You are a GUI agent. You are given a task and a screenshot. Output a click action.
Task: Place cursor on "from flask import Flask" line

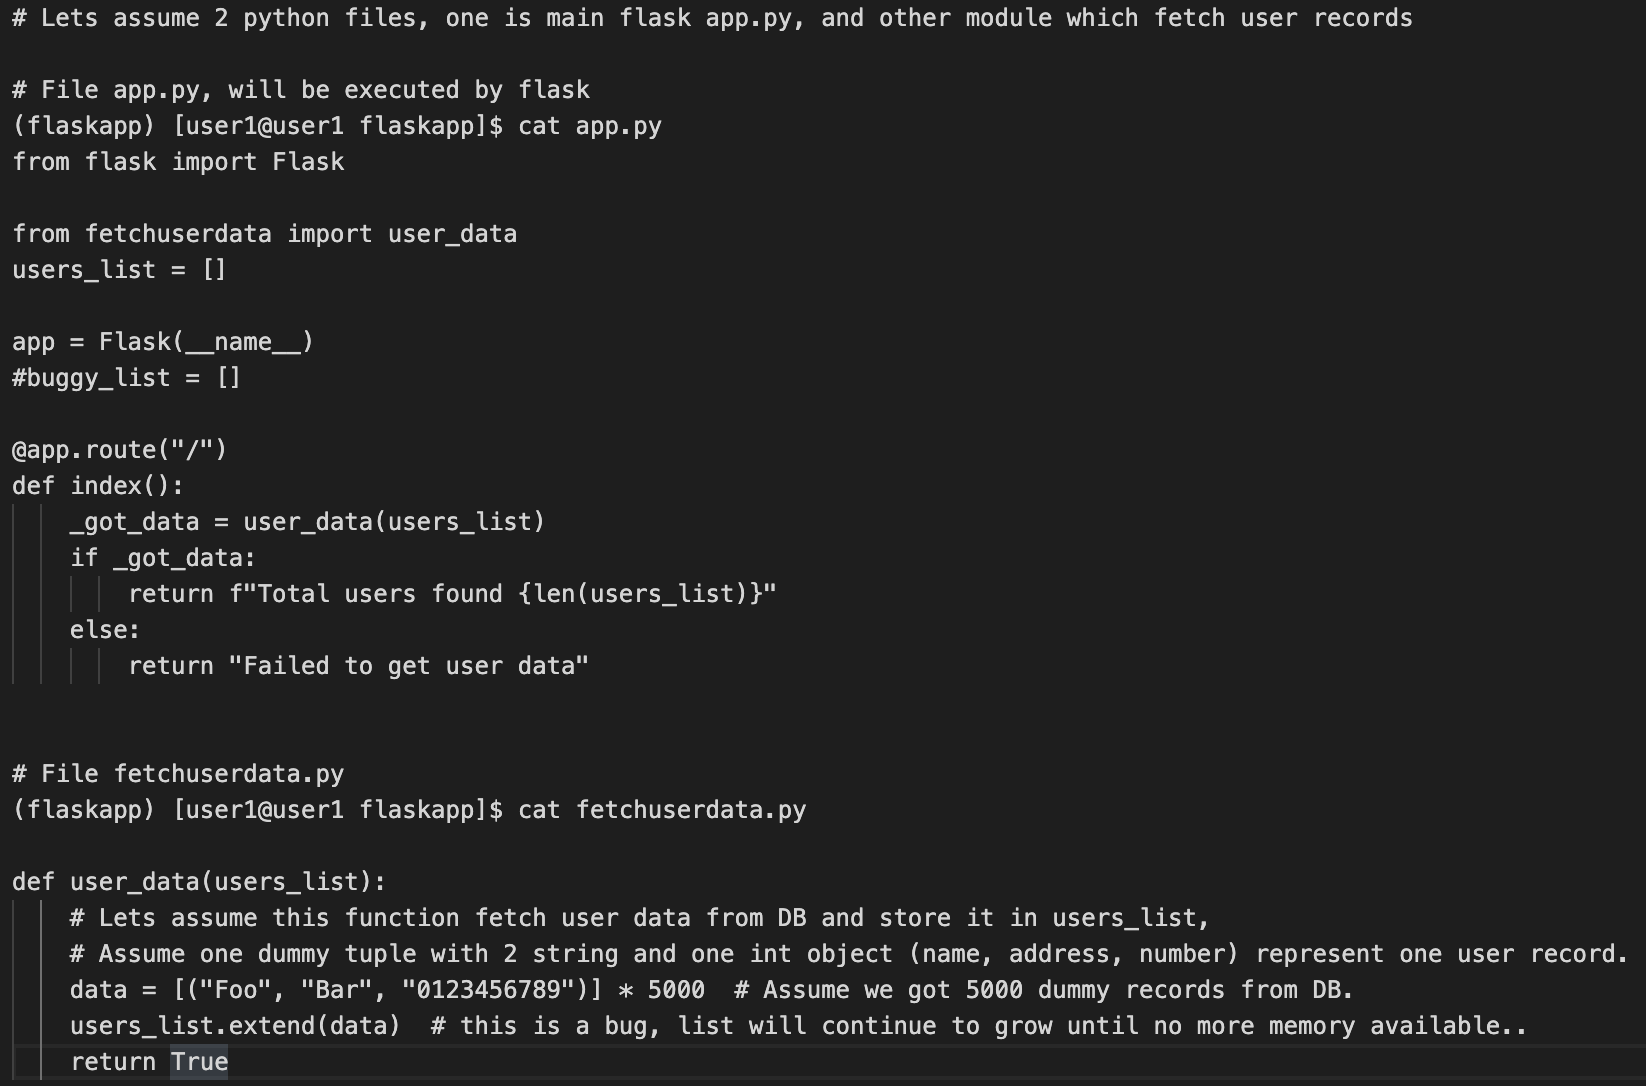[x=178, y=162]
